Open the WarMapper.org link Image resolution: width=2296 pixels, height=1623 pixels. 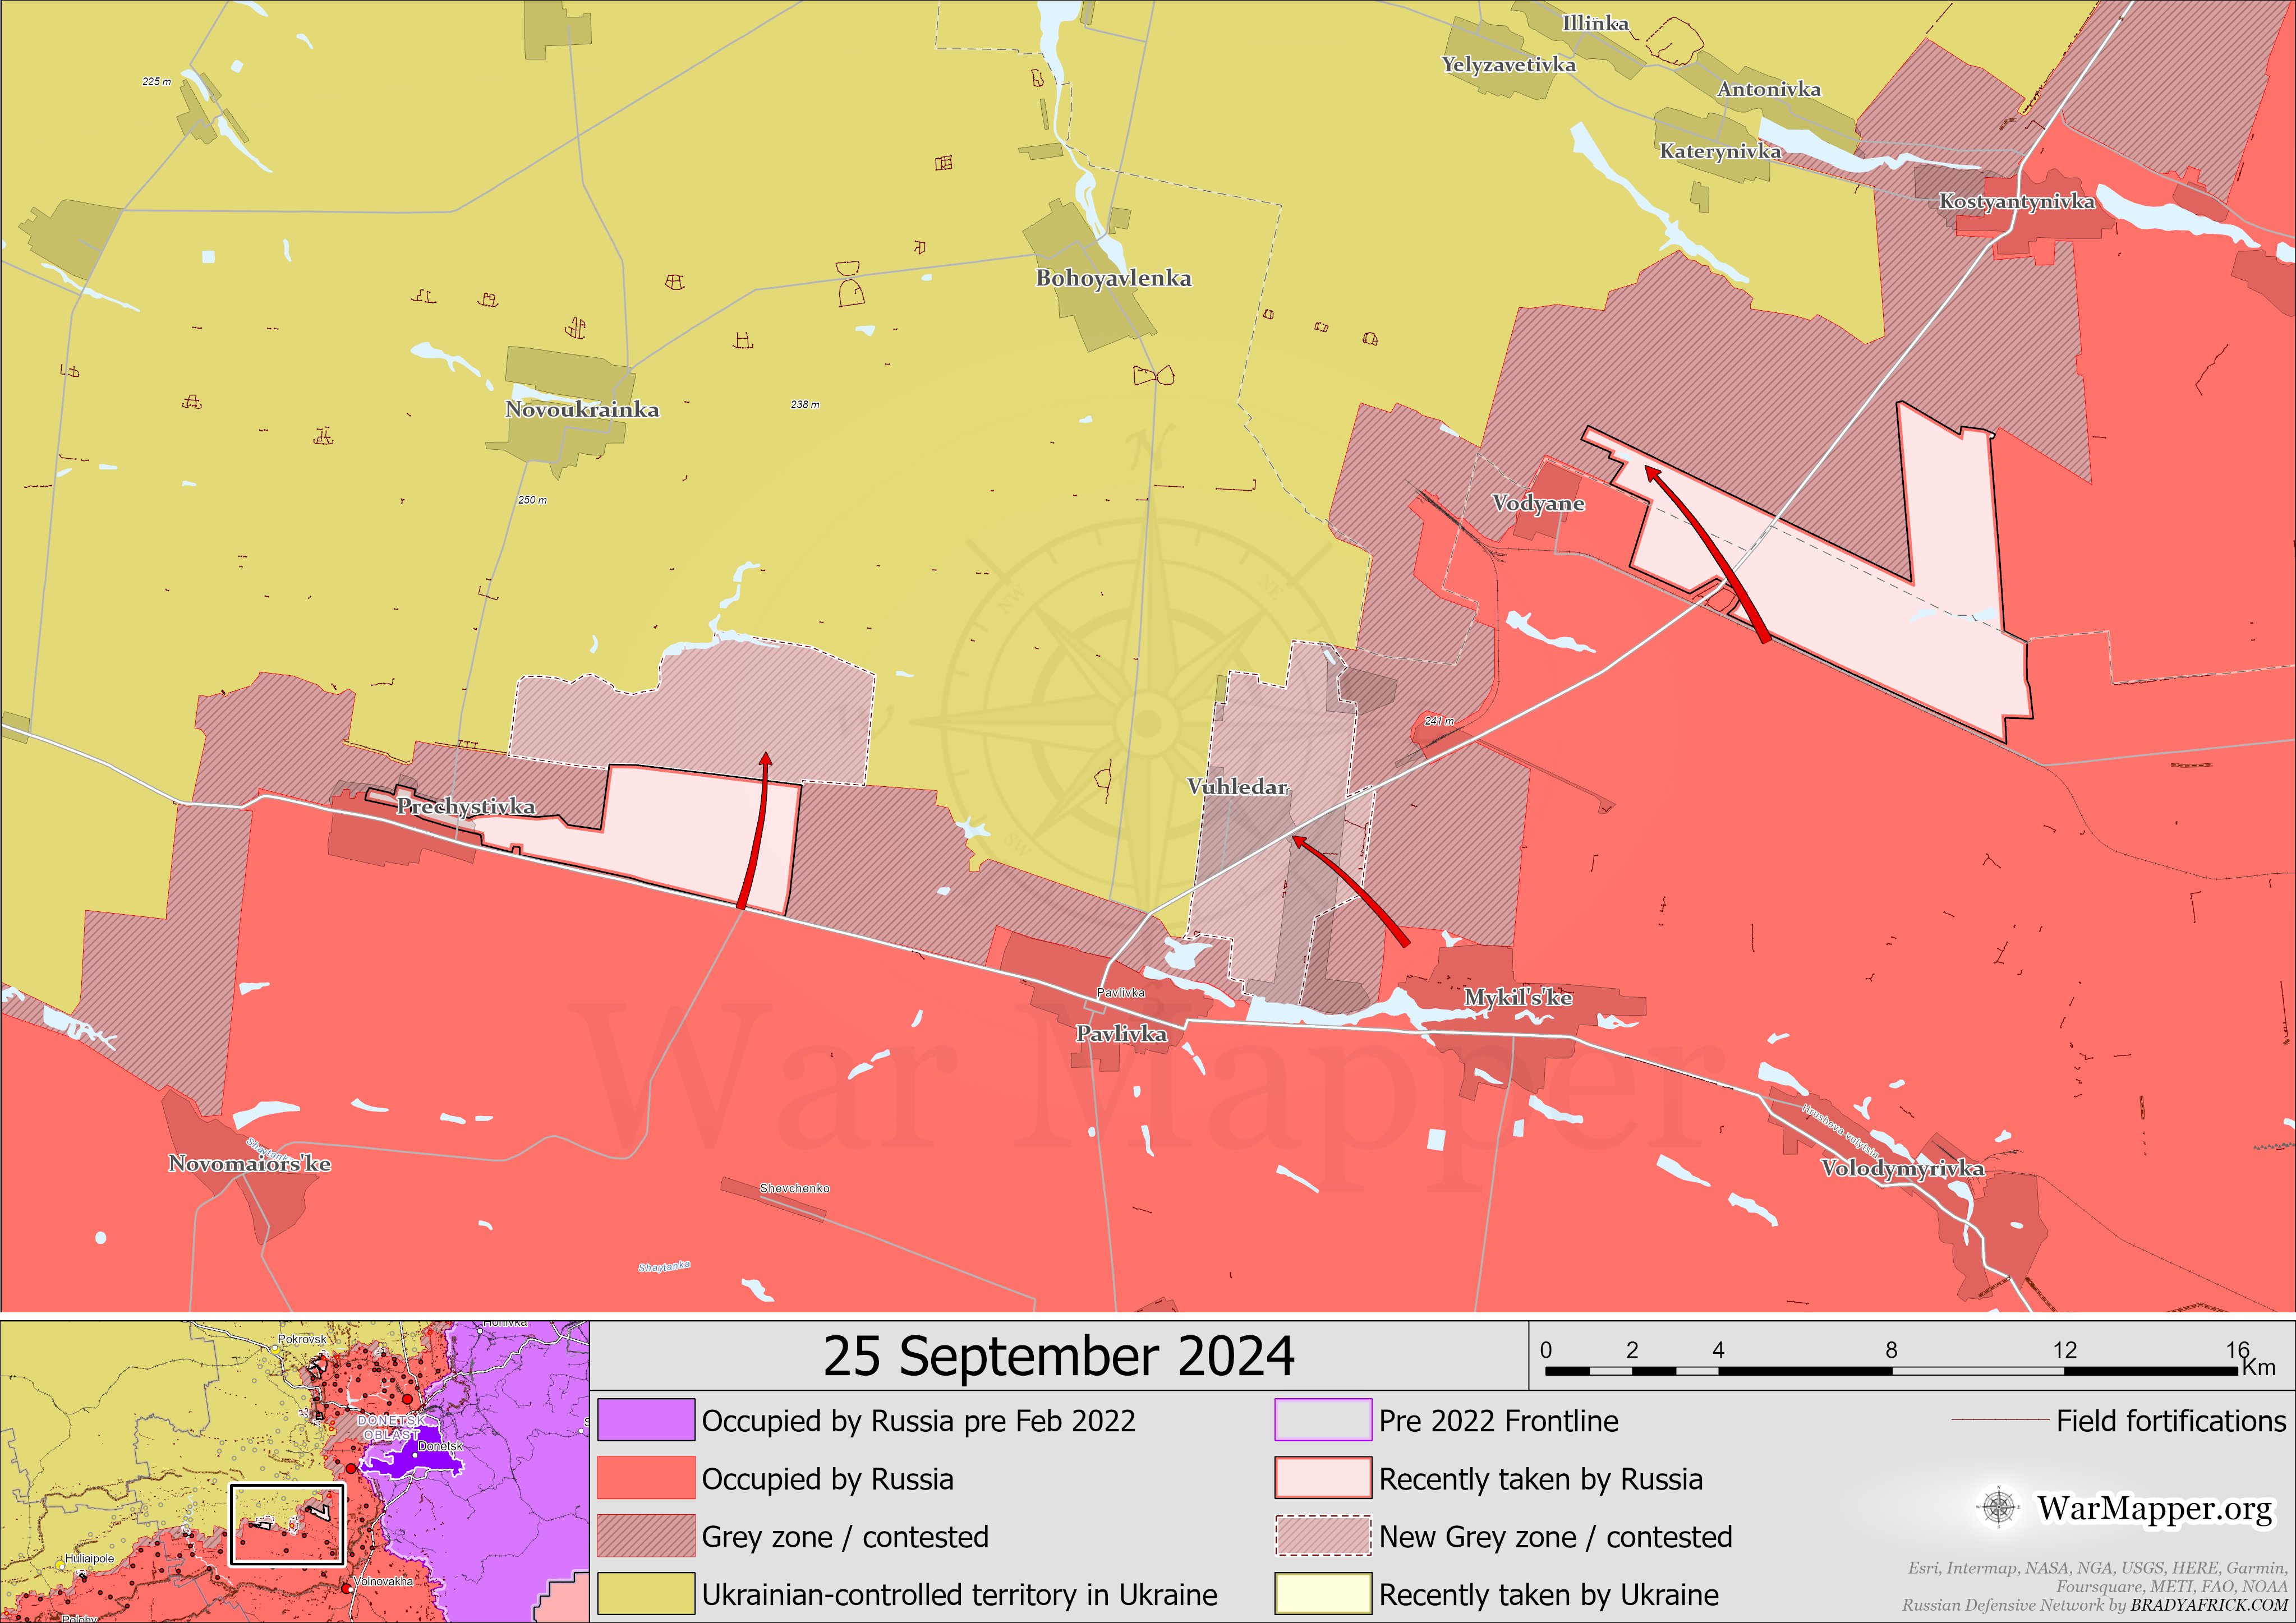2155,1508
